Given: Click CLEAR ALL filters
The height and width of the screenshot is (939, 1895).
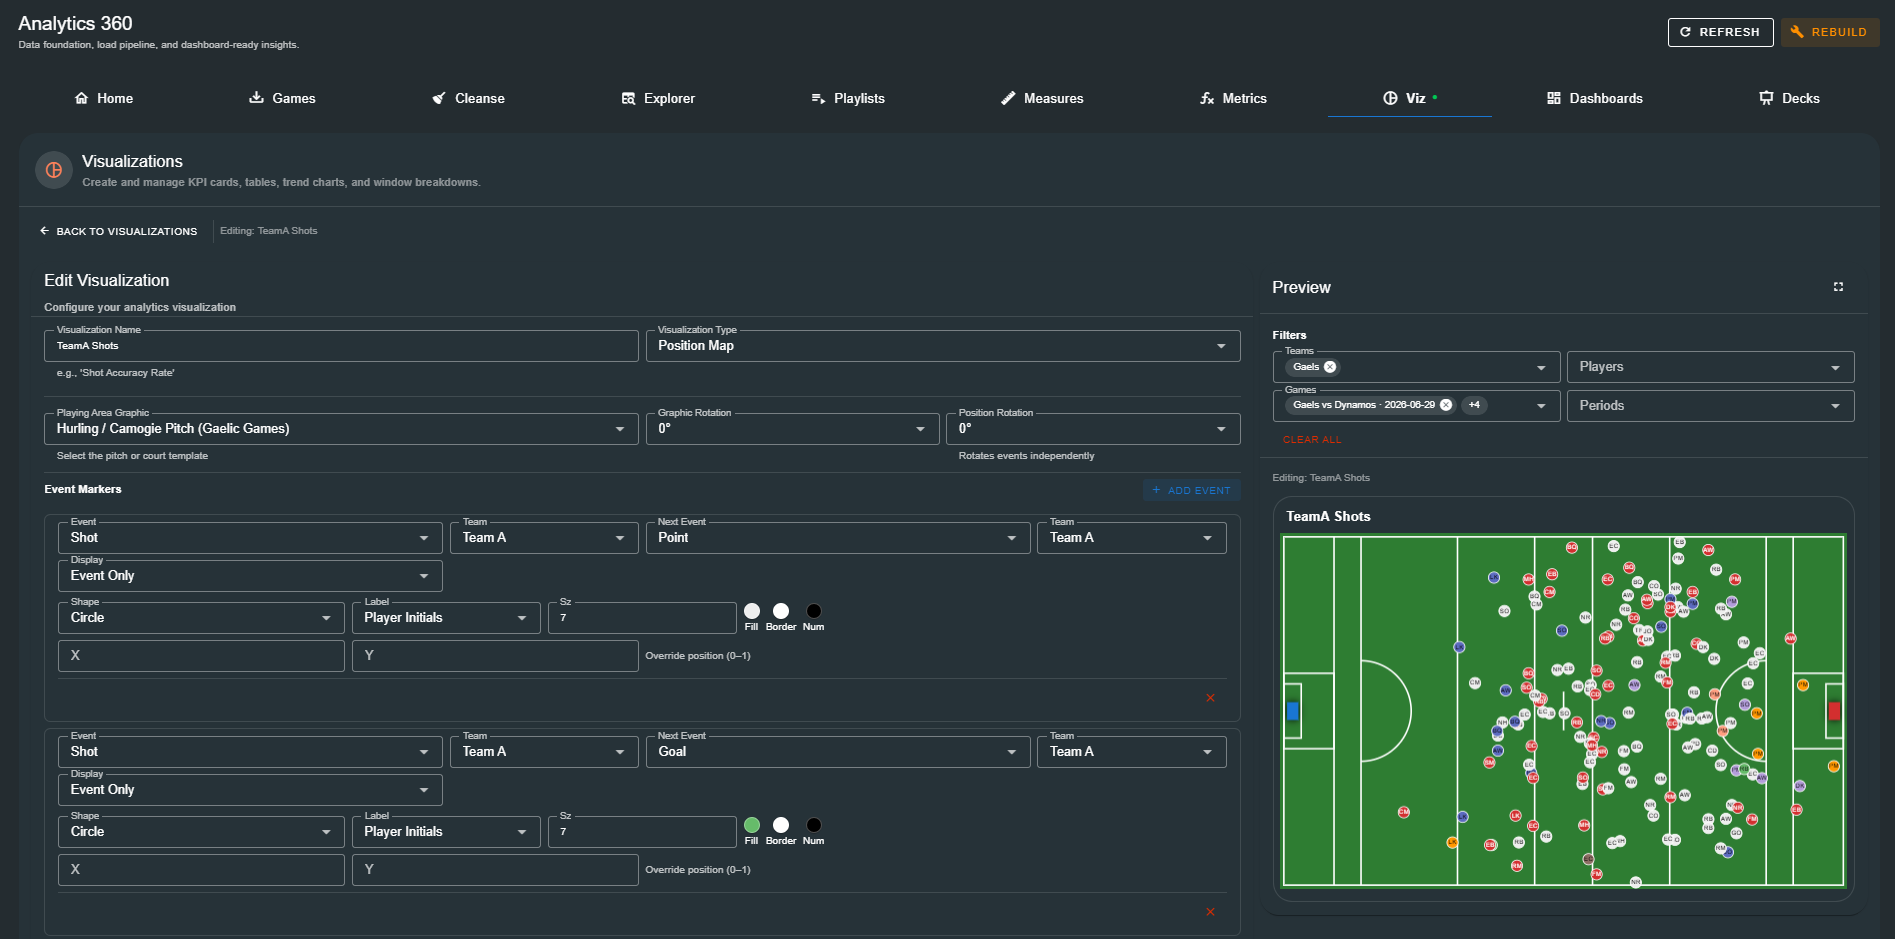Looking at the screenshot, I should (x=1312, y=440).
